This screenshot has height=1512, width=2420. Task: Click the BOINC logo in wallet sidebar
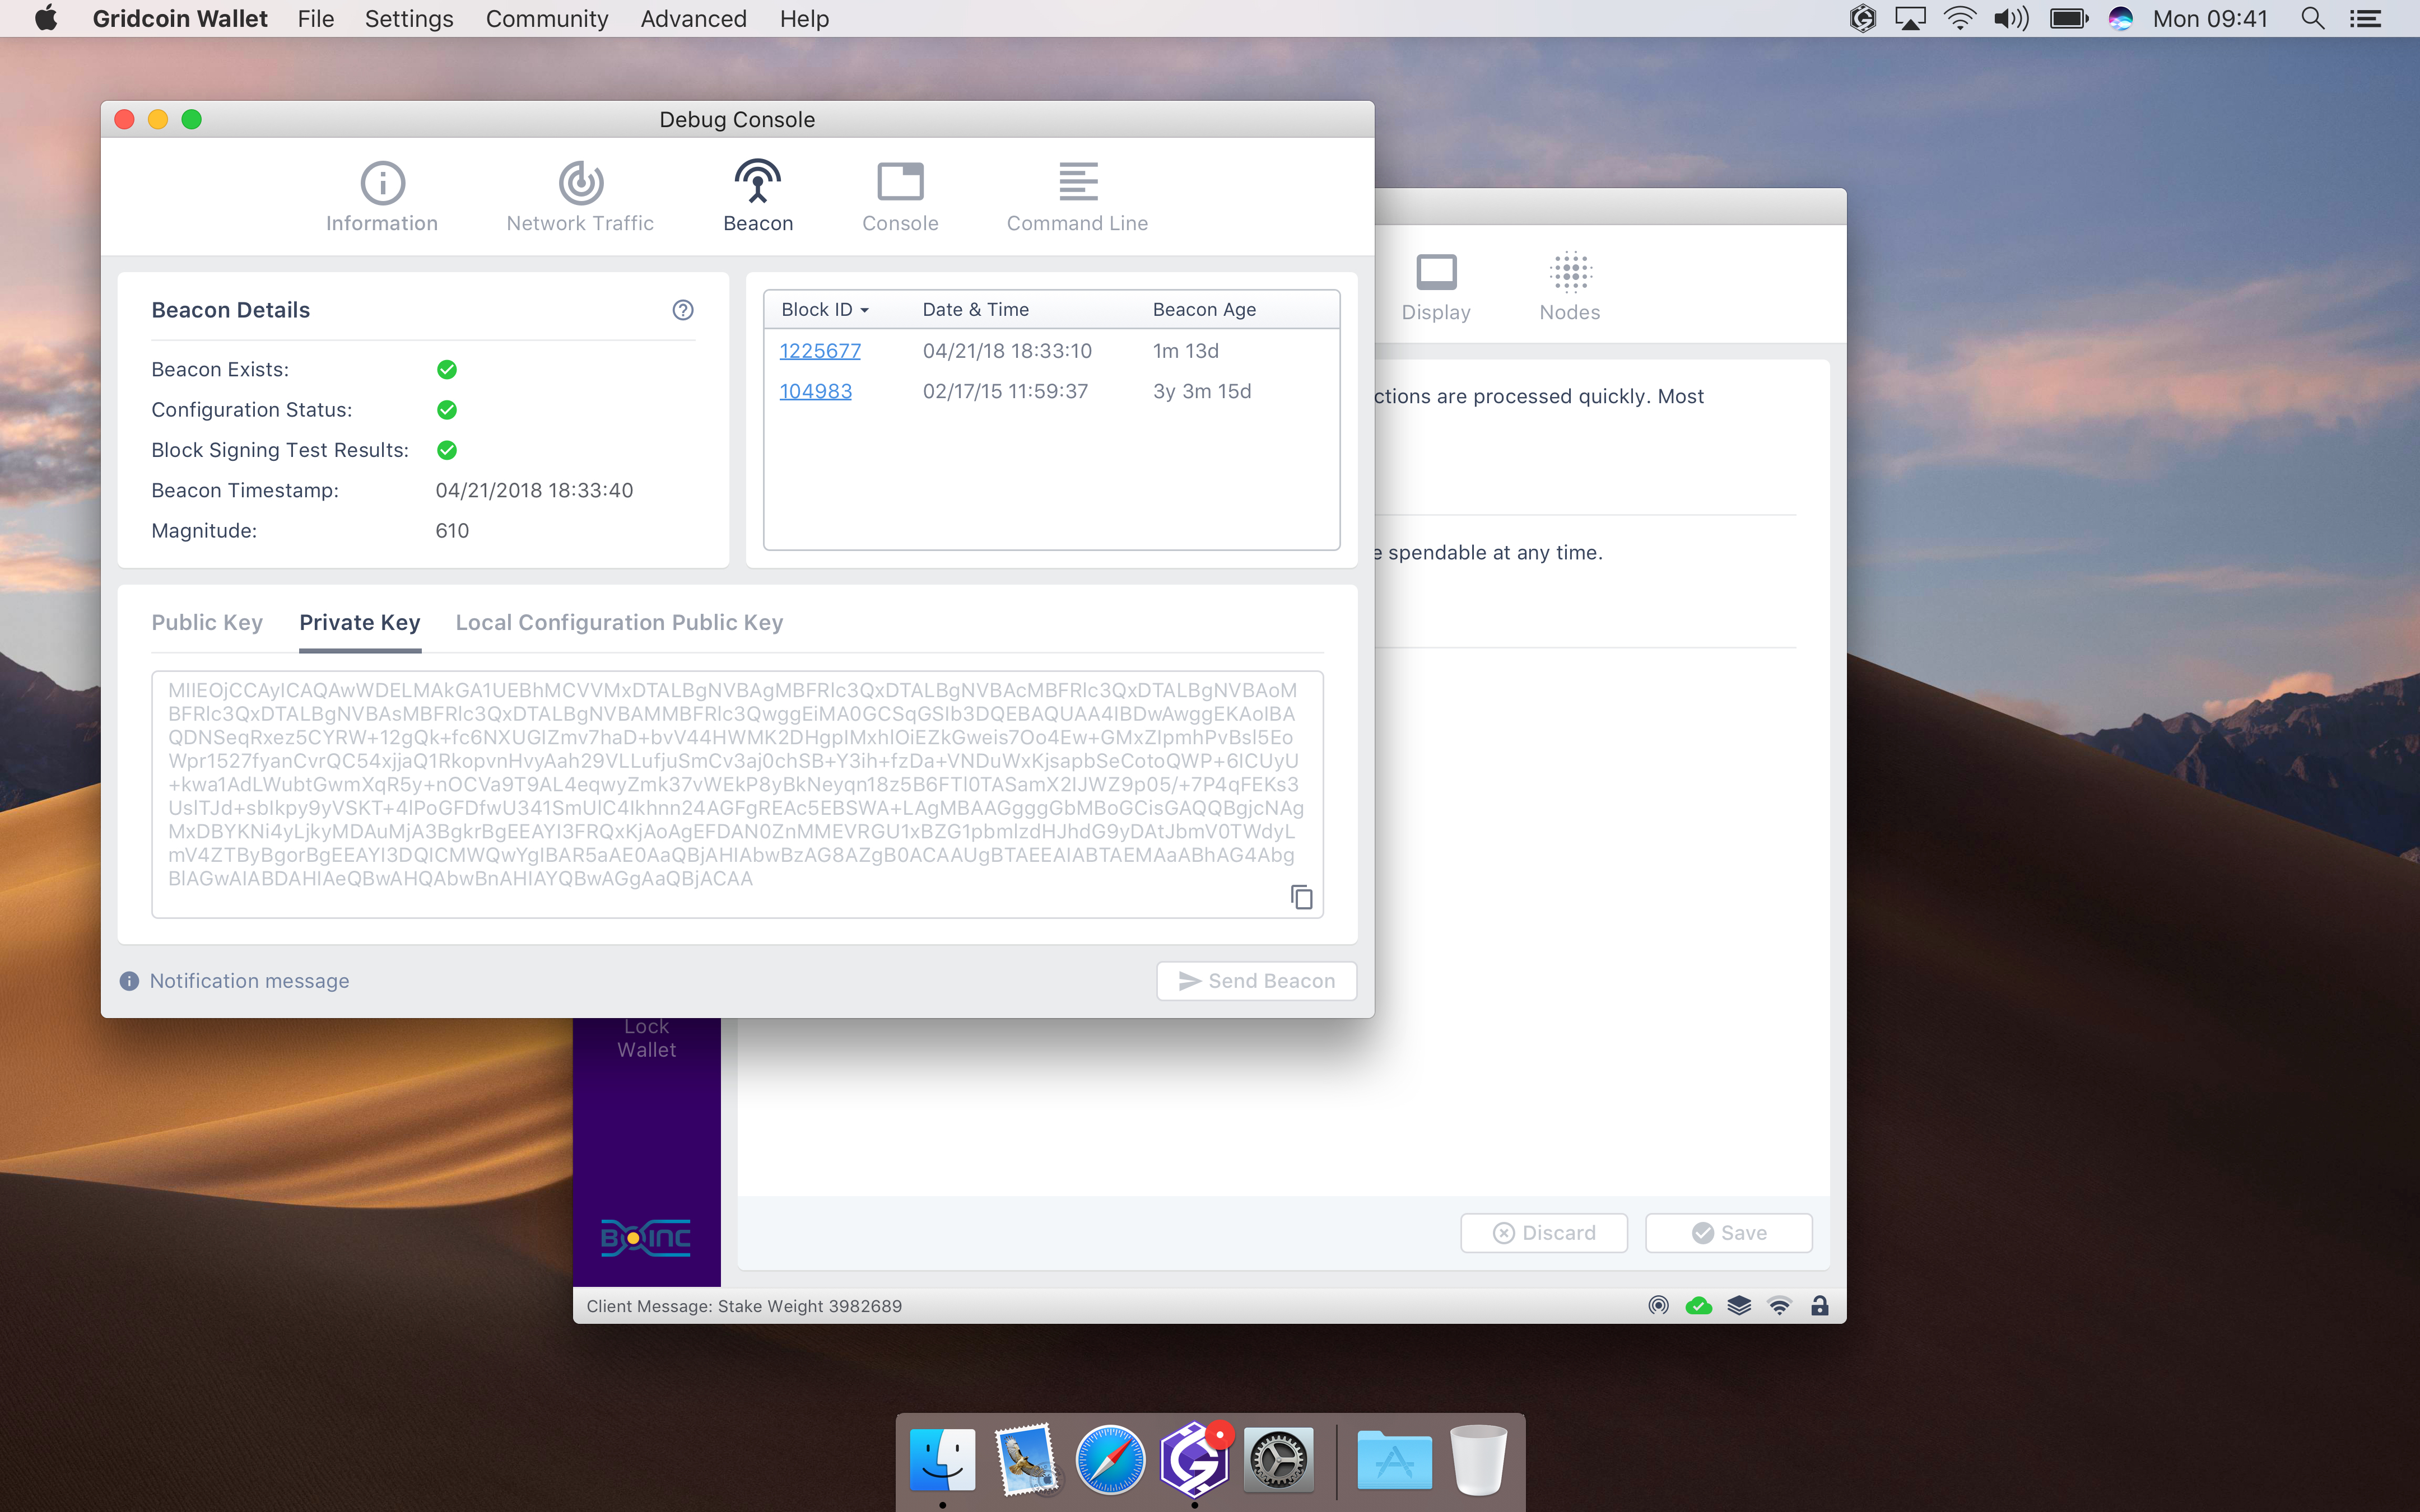click(x=646, y=1238)
